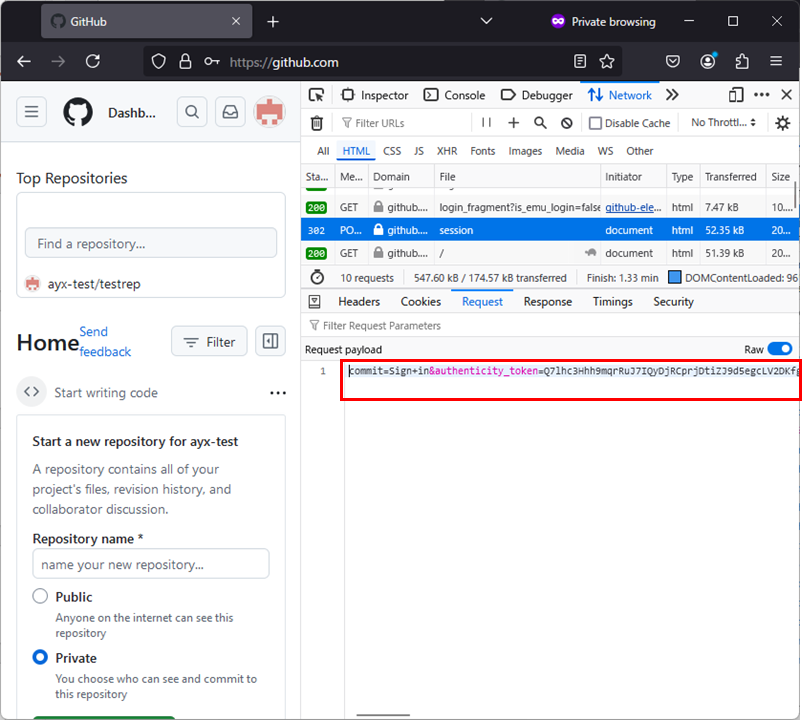This screenshot has height=720, width=802.
Task: Open the Headers details tab
Action: [359, 302]
